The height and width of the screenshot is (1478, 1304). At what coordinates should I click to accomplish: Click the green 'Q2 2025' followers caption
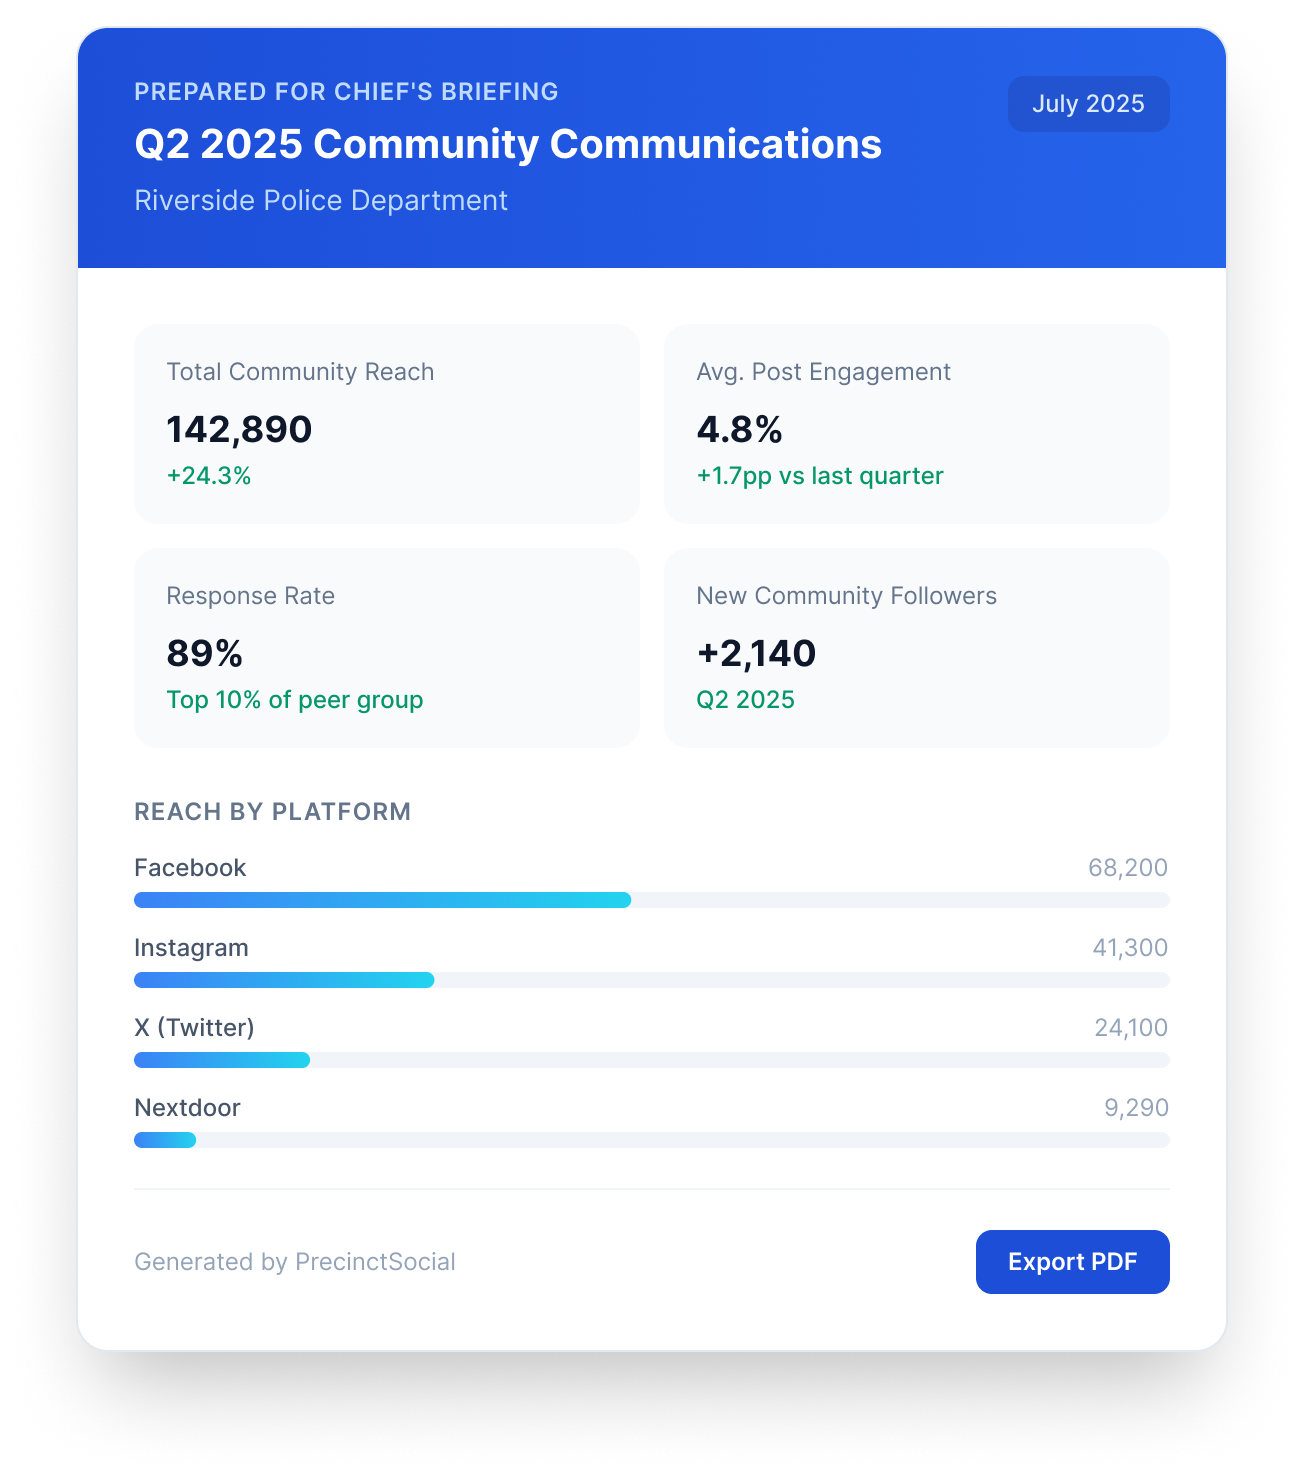click(745, 700)
